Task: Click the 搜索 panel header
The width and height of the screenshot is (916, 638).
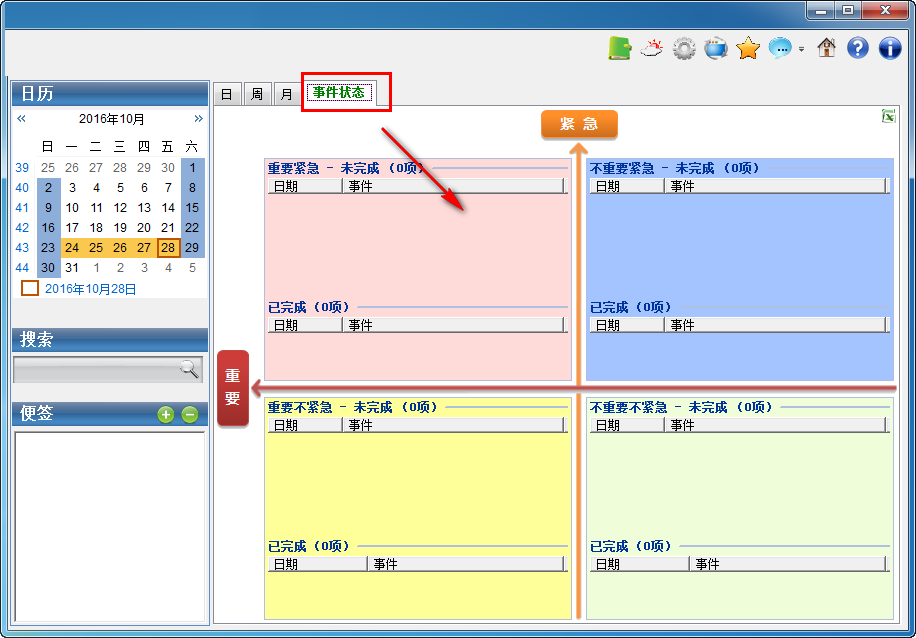Action: (110, 339)
